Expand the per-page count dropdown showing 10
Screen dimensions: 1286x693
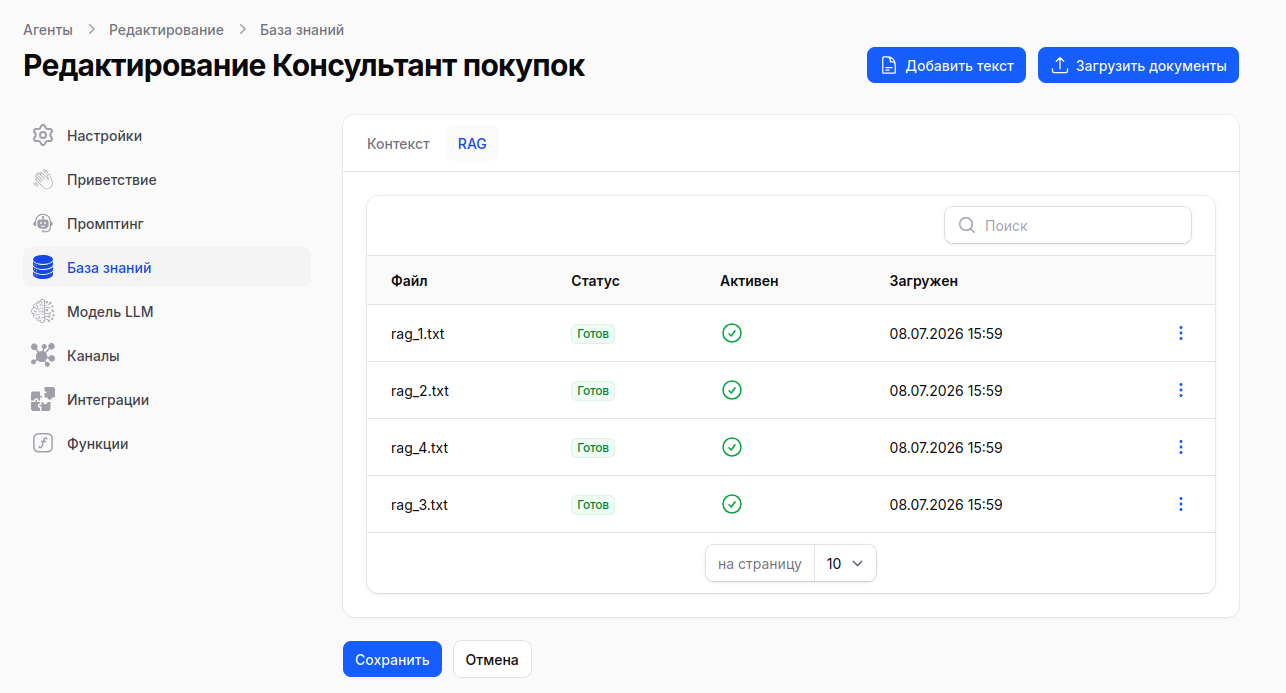click(845, 563)
